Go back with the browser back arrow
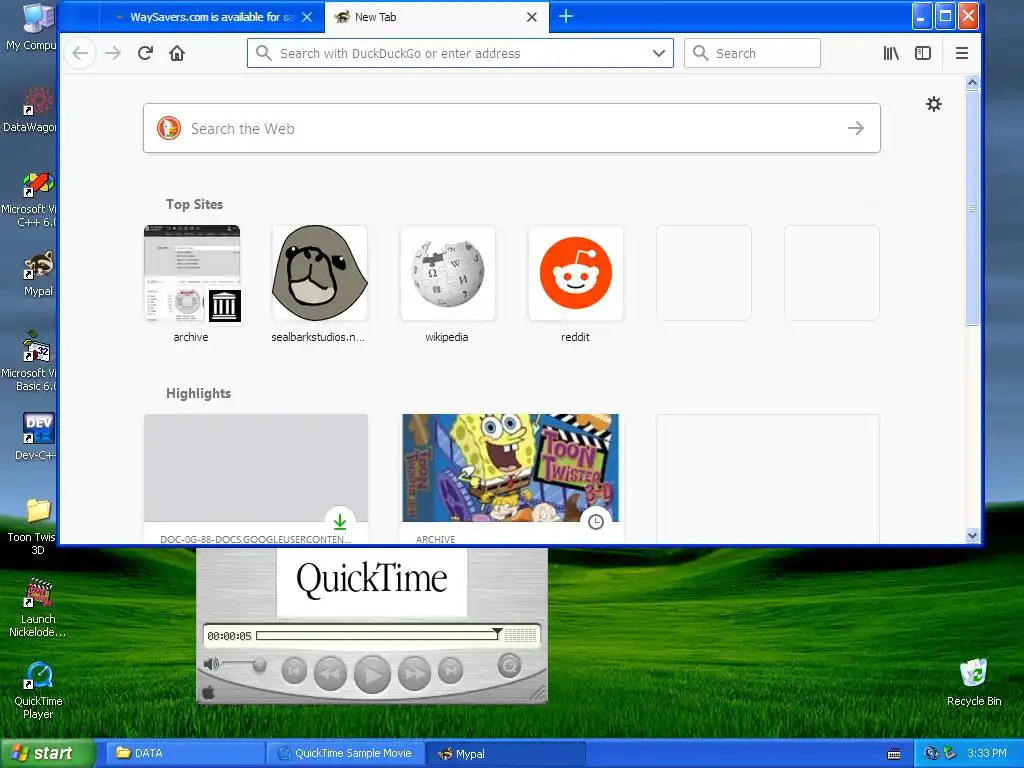 pos(80,53)
